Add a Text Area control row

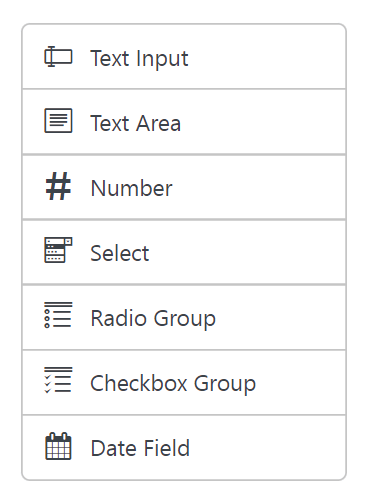tap(184, 122)
